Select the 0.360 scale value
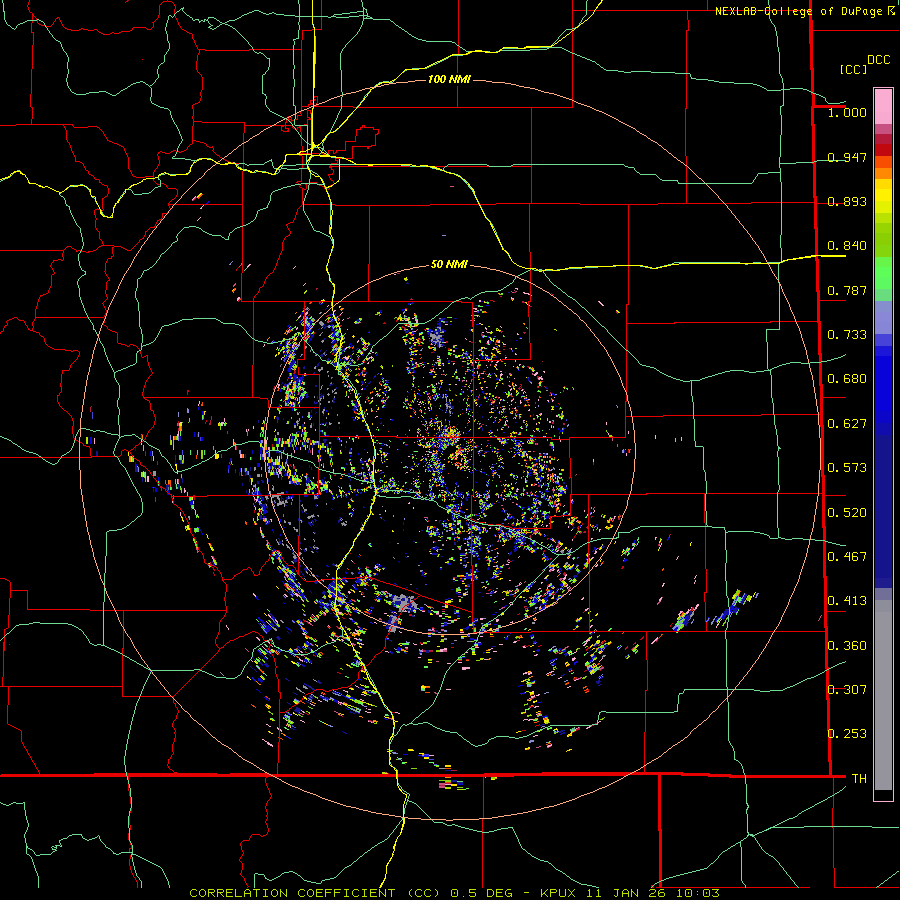This screenshot has height=900, width=900. [x=847, y=646]
